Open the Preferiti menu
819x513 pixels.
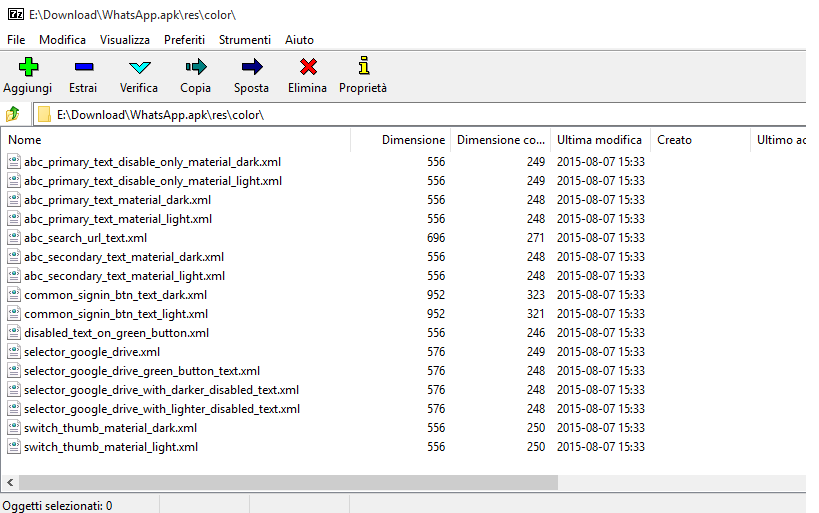[x=184, y=40]
